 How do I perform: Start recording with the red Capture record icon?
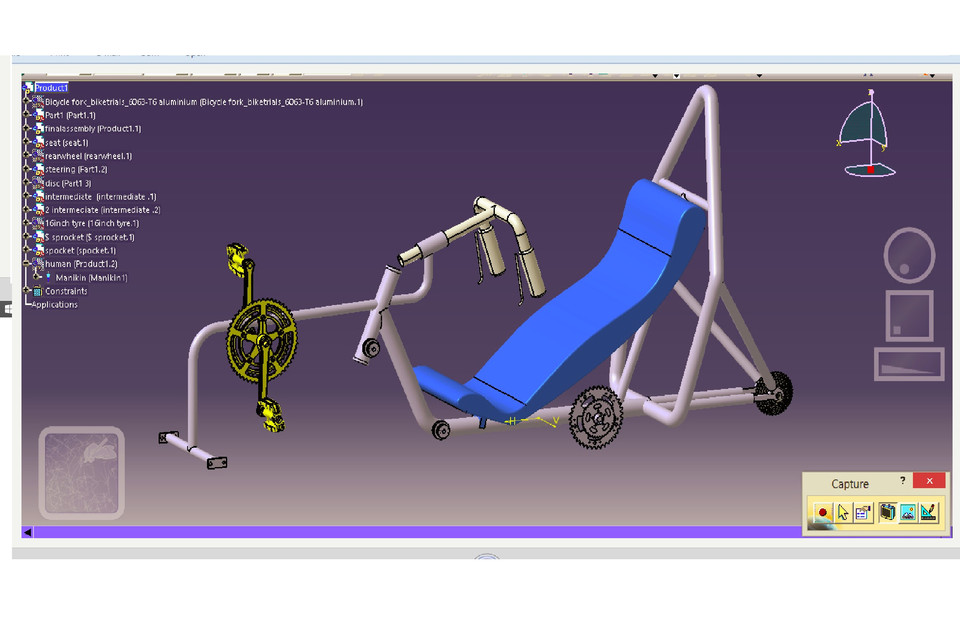[x=822, y=512]
